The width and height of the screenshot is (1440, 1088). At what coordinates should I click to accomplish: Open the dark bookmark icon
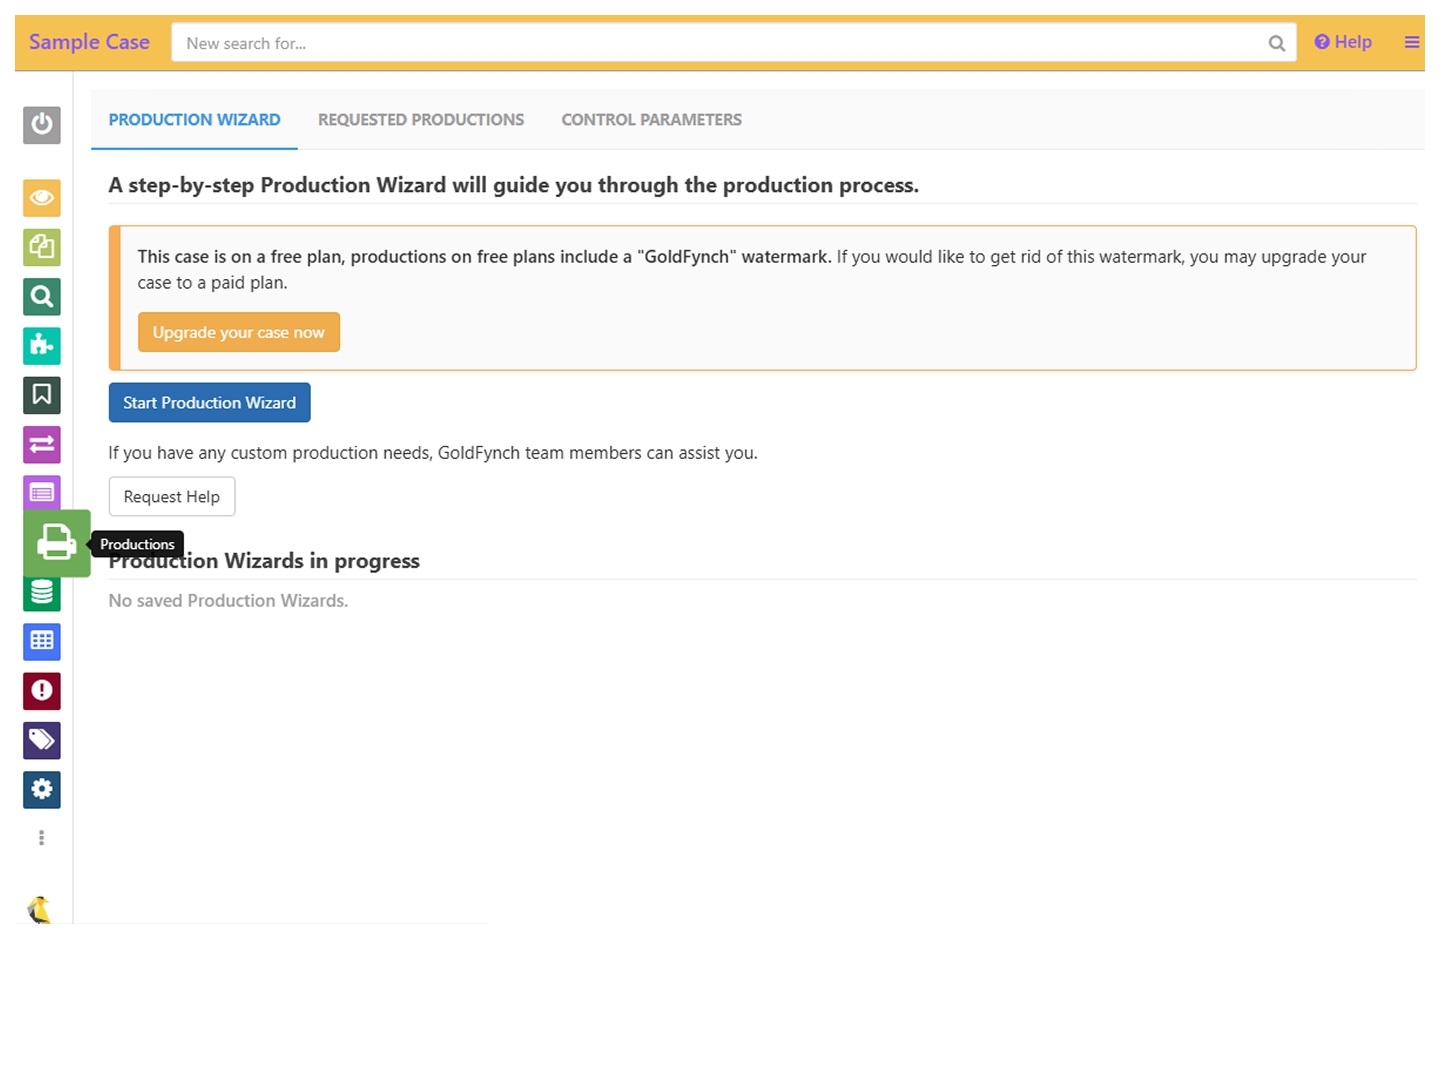[42, 395]
